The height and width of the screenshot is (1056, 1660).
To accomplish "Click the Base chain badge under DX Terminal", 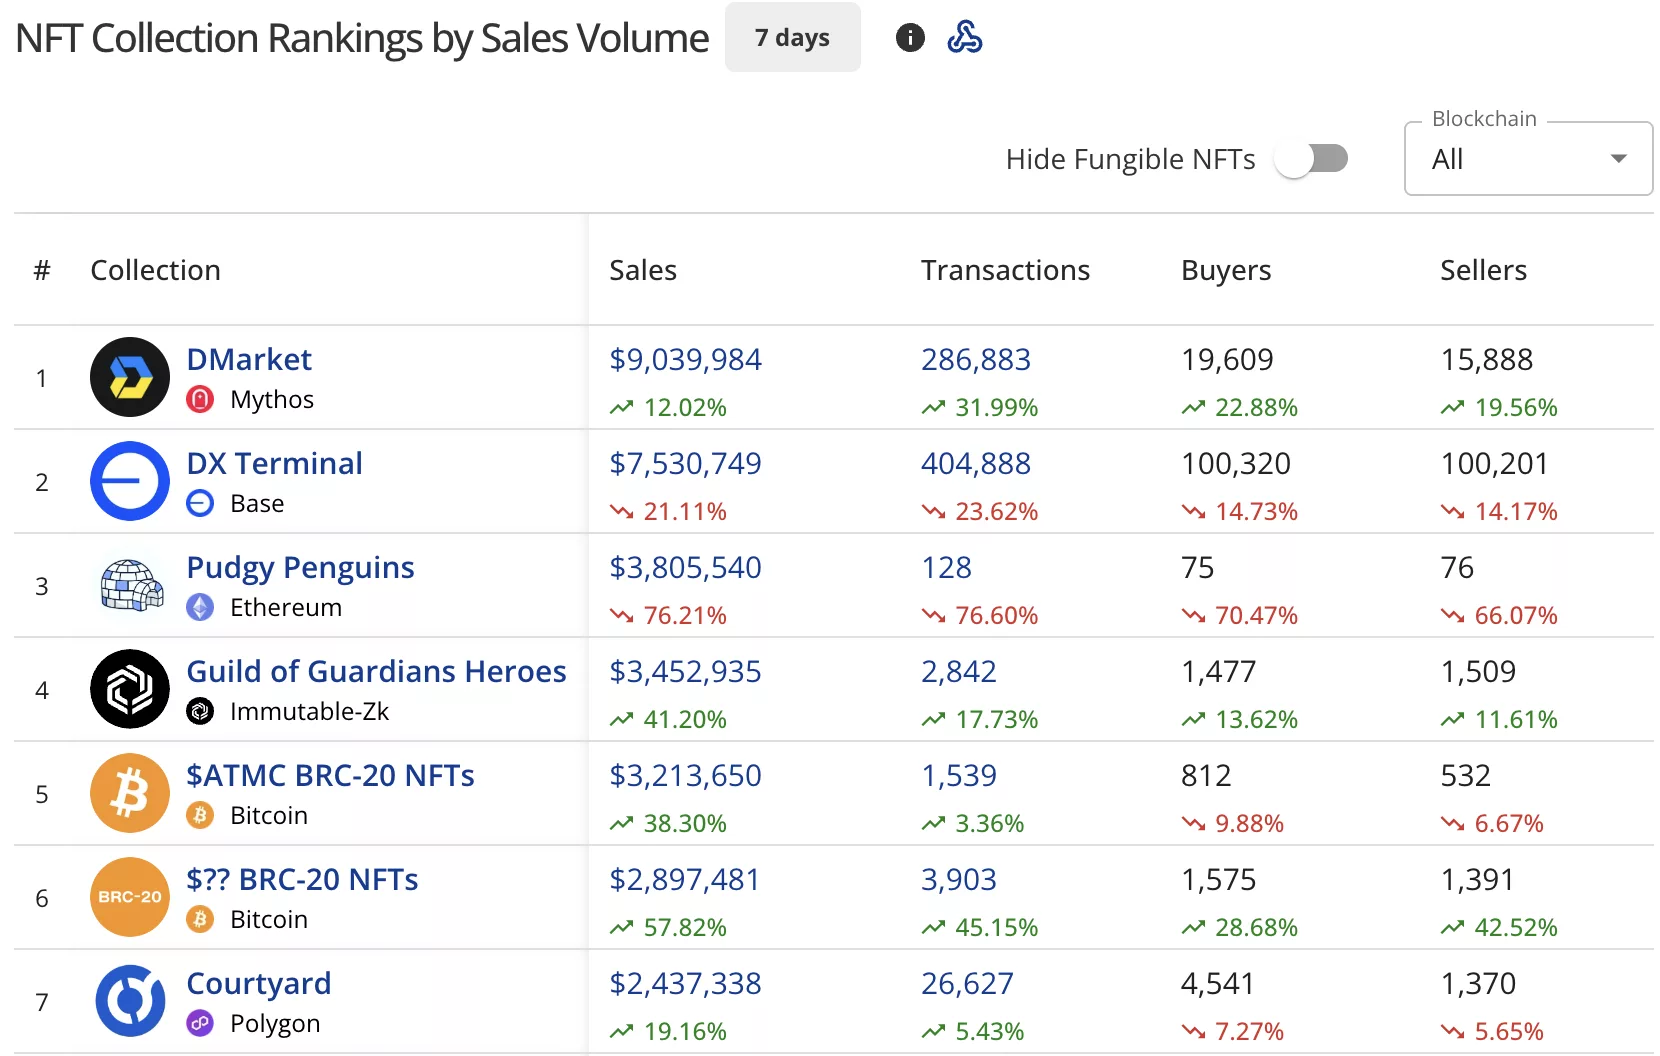I will [199, 503].
